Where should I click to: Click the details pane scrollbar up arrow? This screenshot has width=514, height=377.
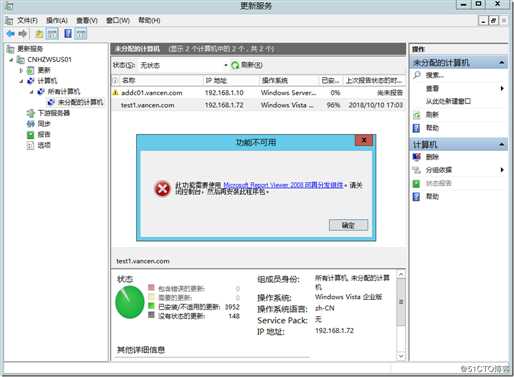[401, 275]
